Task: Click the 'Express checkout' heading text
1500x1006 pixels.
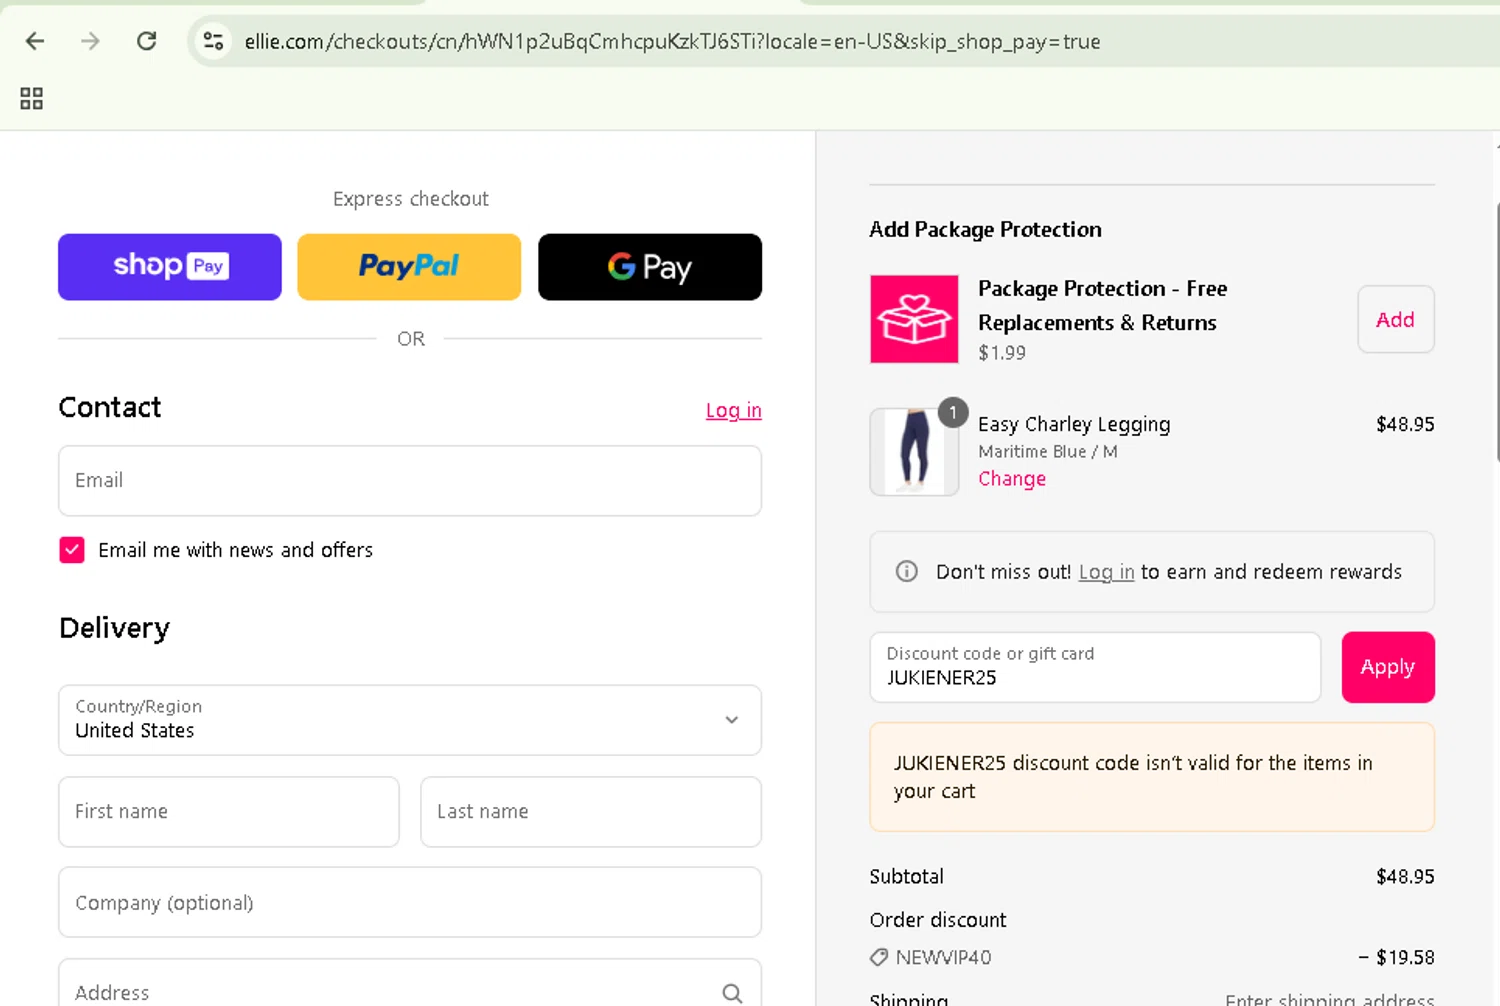Action: pyautogui.click(x=411, y=199)
